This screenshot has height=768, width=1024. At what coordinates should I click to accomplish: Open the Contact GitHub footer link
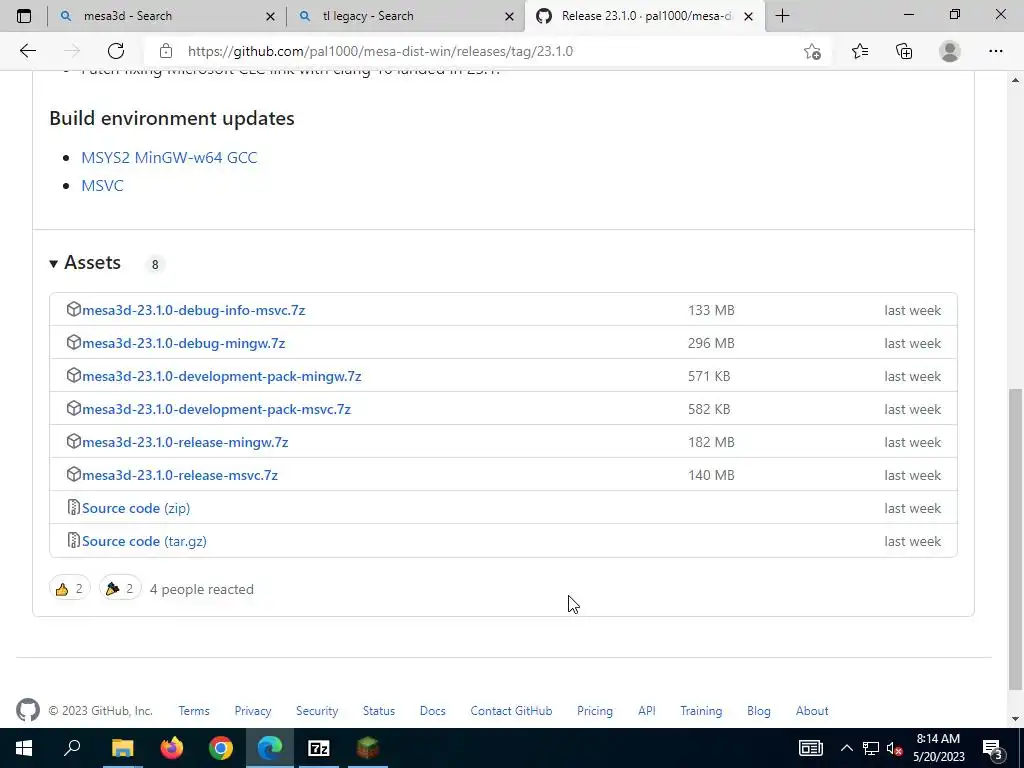[x=511, y=711]
